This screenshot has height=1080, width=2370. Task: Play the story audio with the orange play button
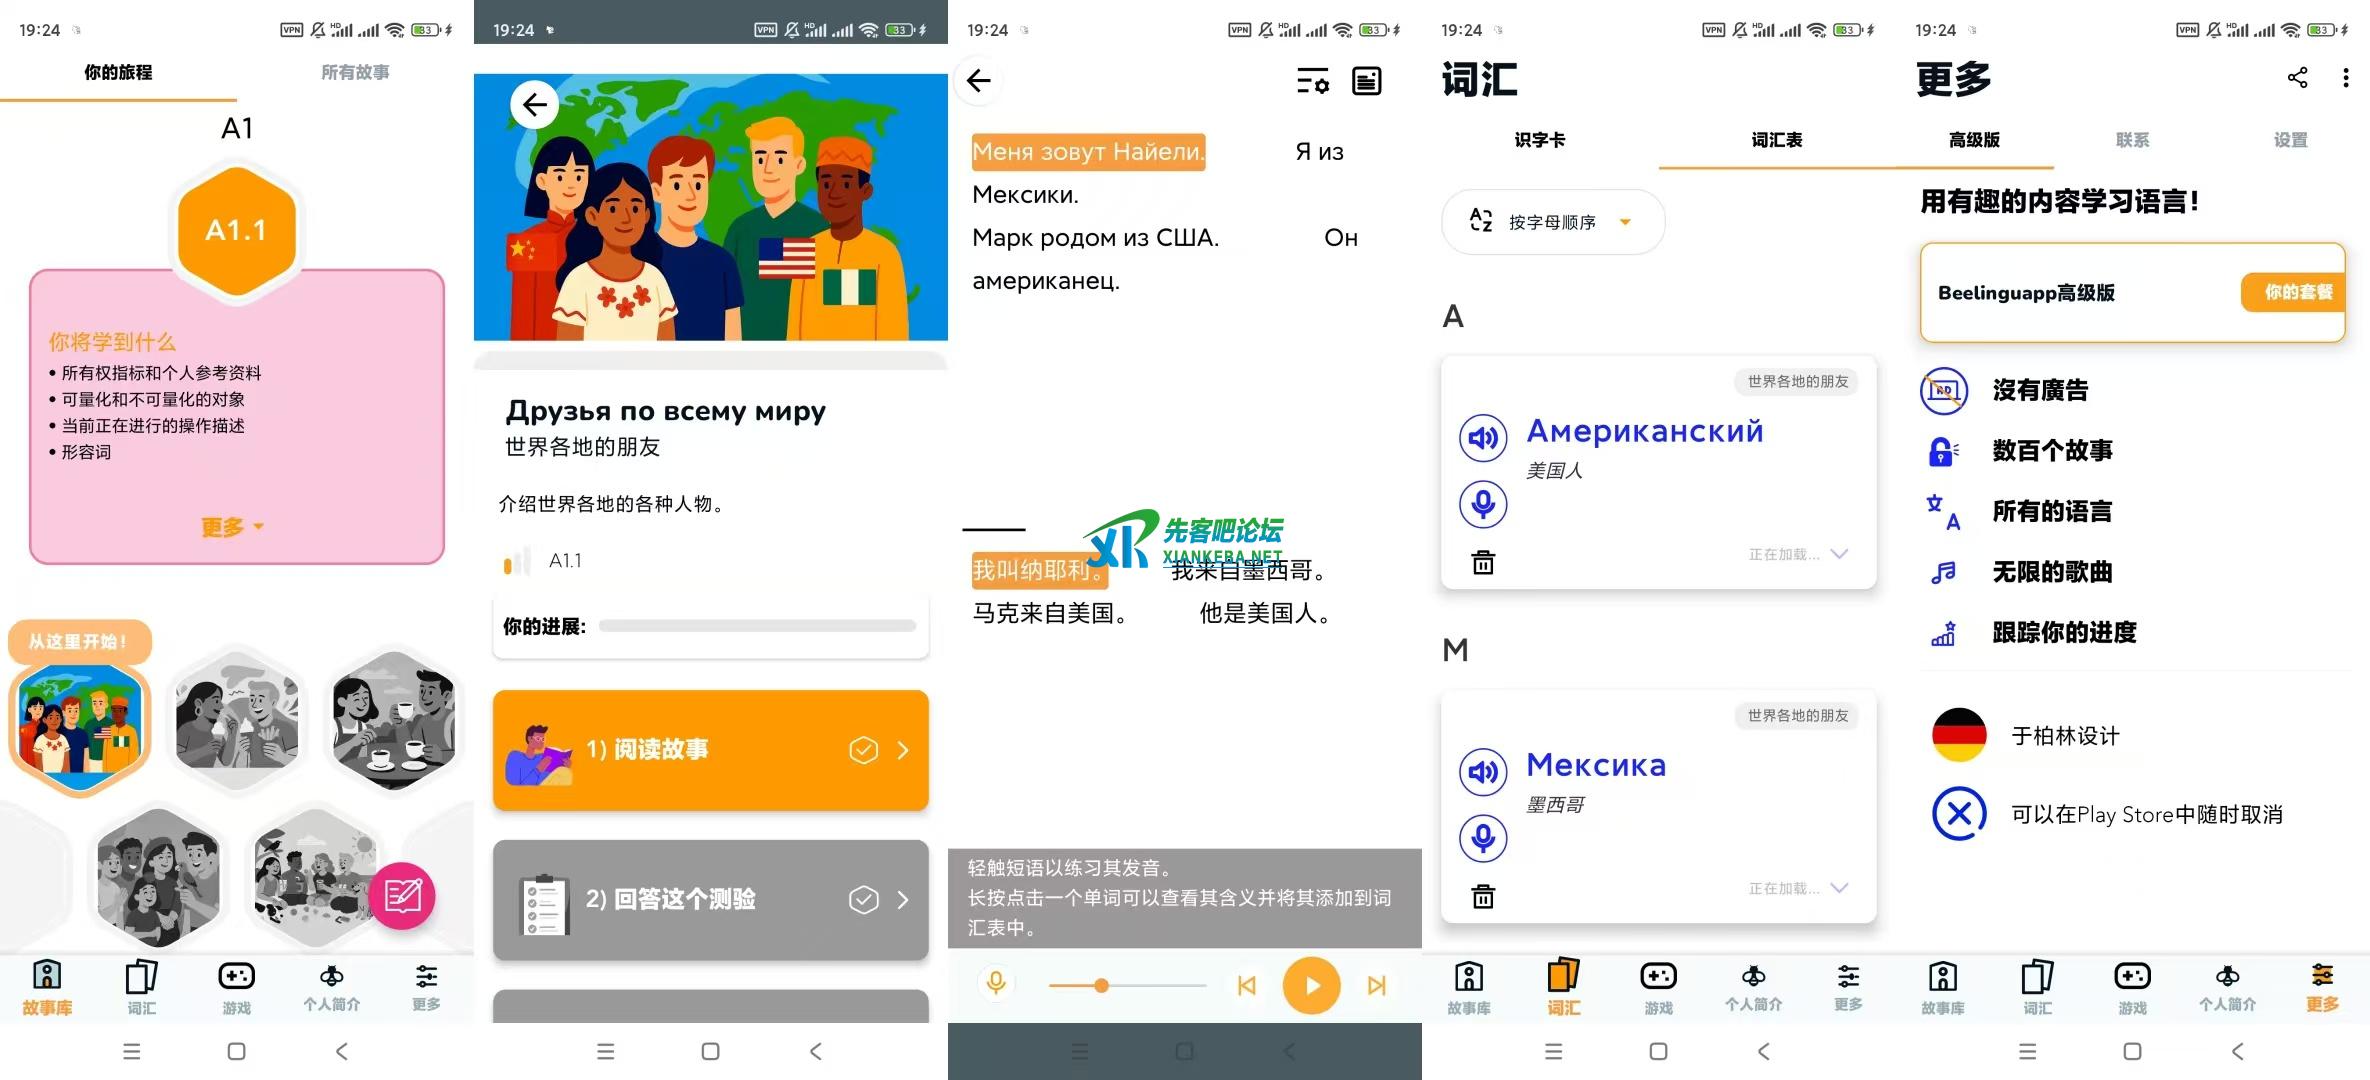pos(1311,985)
